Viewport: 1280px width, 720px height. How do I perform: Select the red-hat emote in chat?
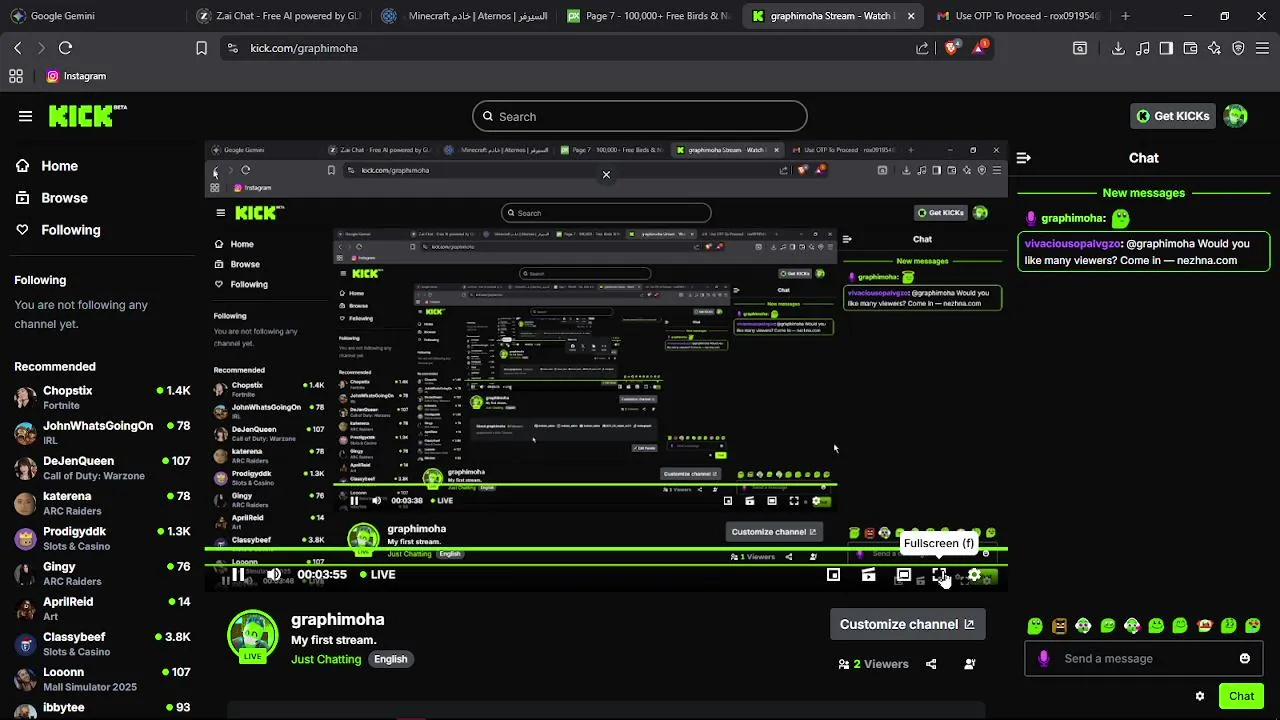coord(1204,626)
